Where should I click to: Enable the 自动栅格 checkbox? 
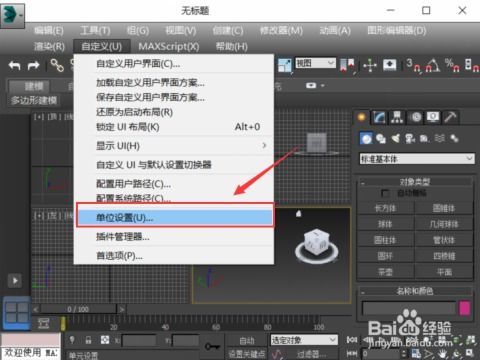[x=385, y=193]
